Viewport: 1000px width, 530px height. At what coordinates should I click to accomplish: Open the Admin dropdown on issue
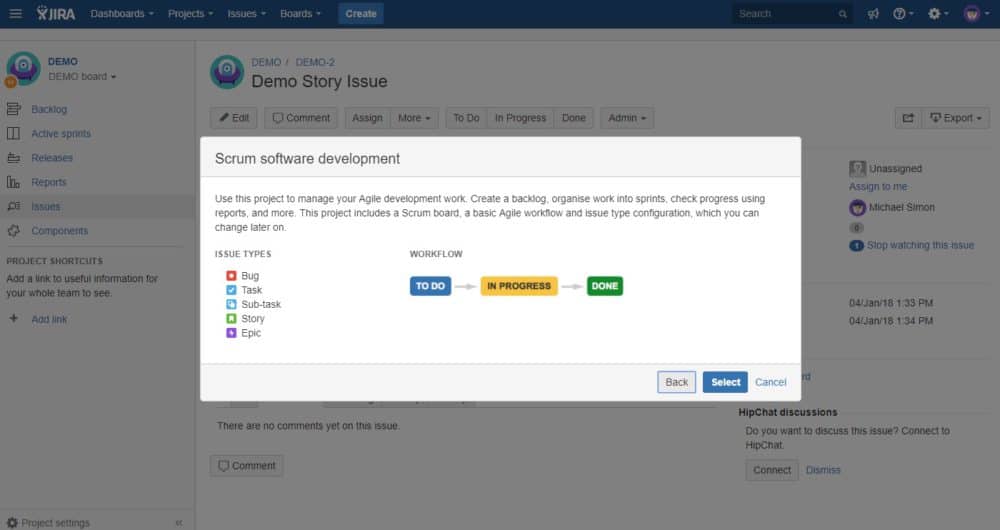point(627,118)
